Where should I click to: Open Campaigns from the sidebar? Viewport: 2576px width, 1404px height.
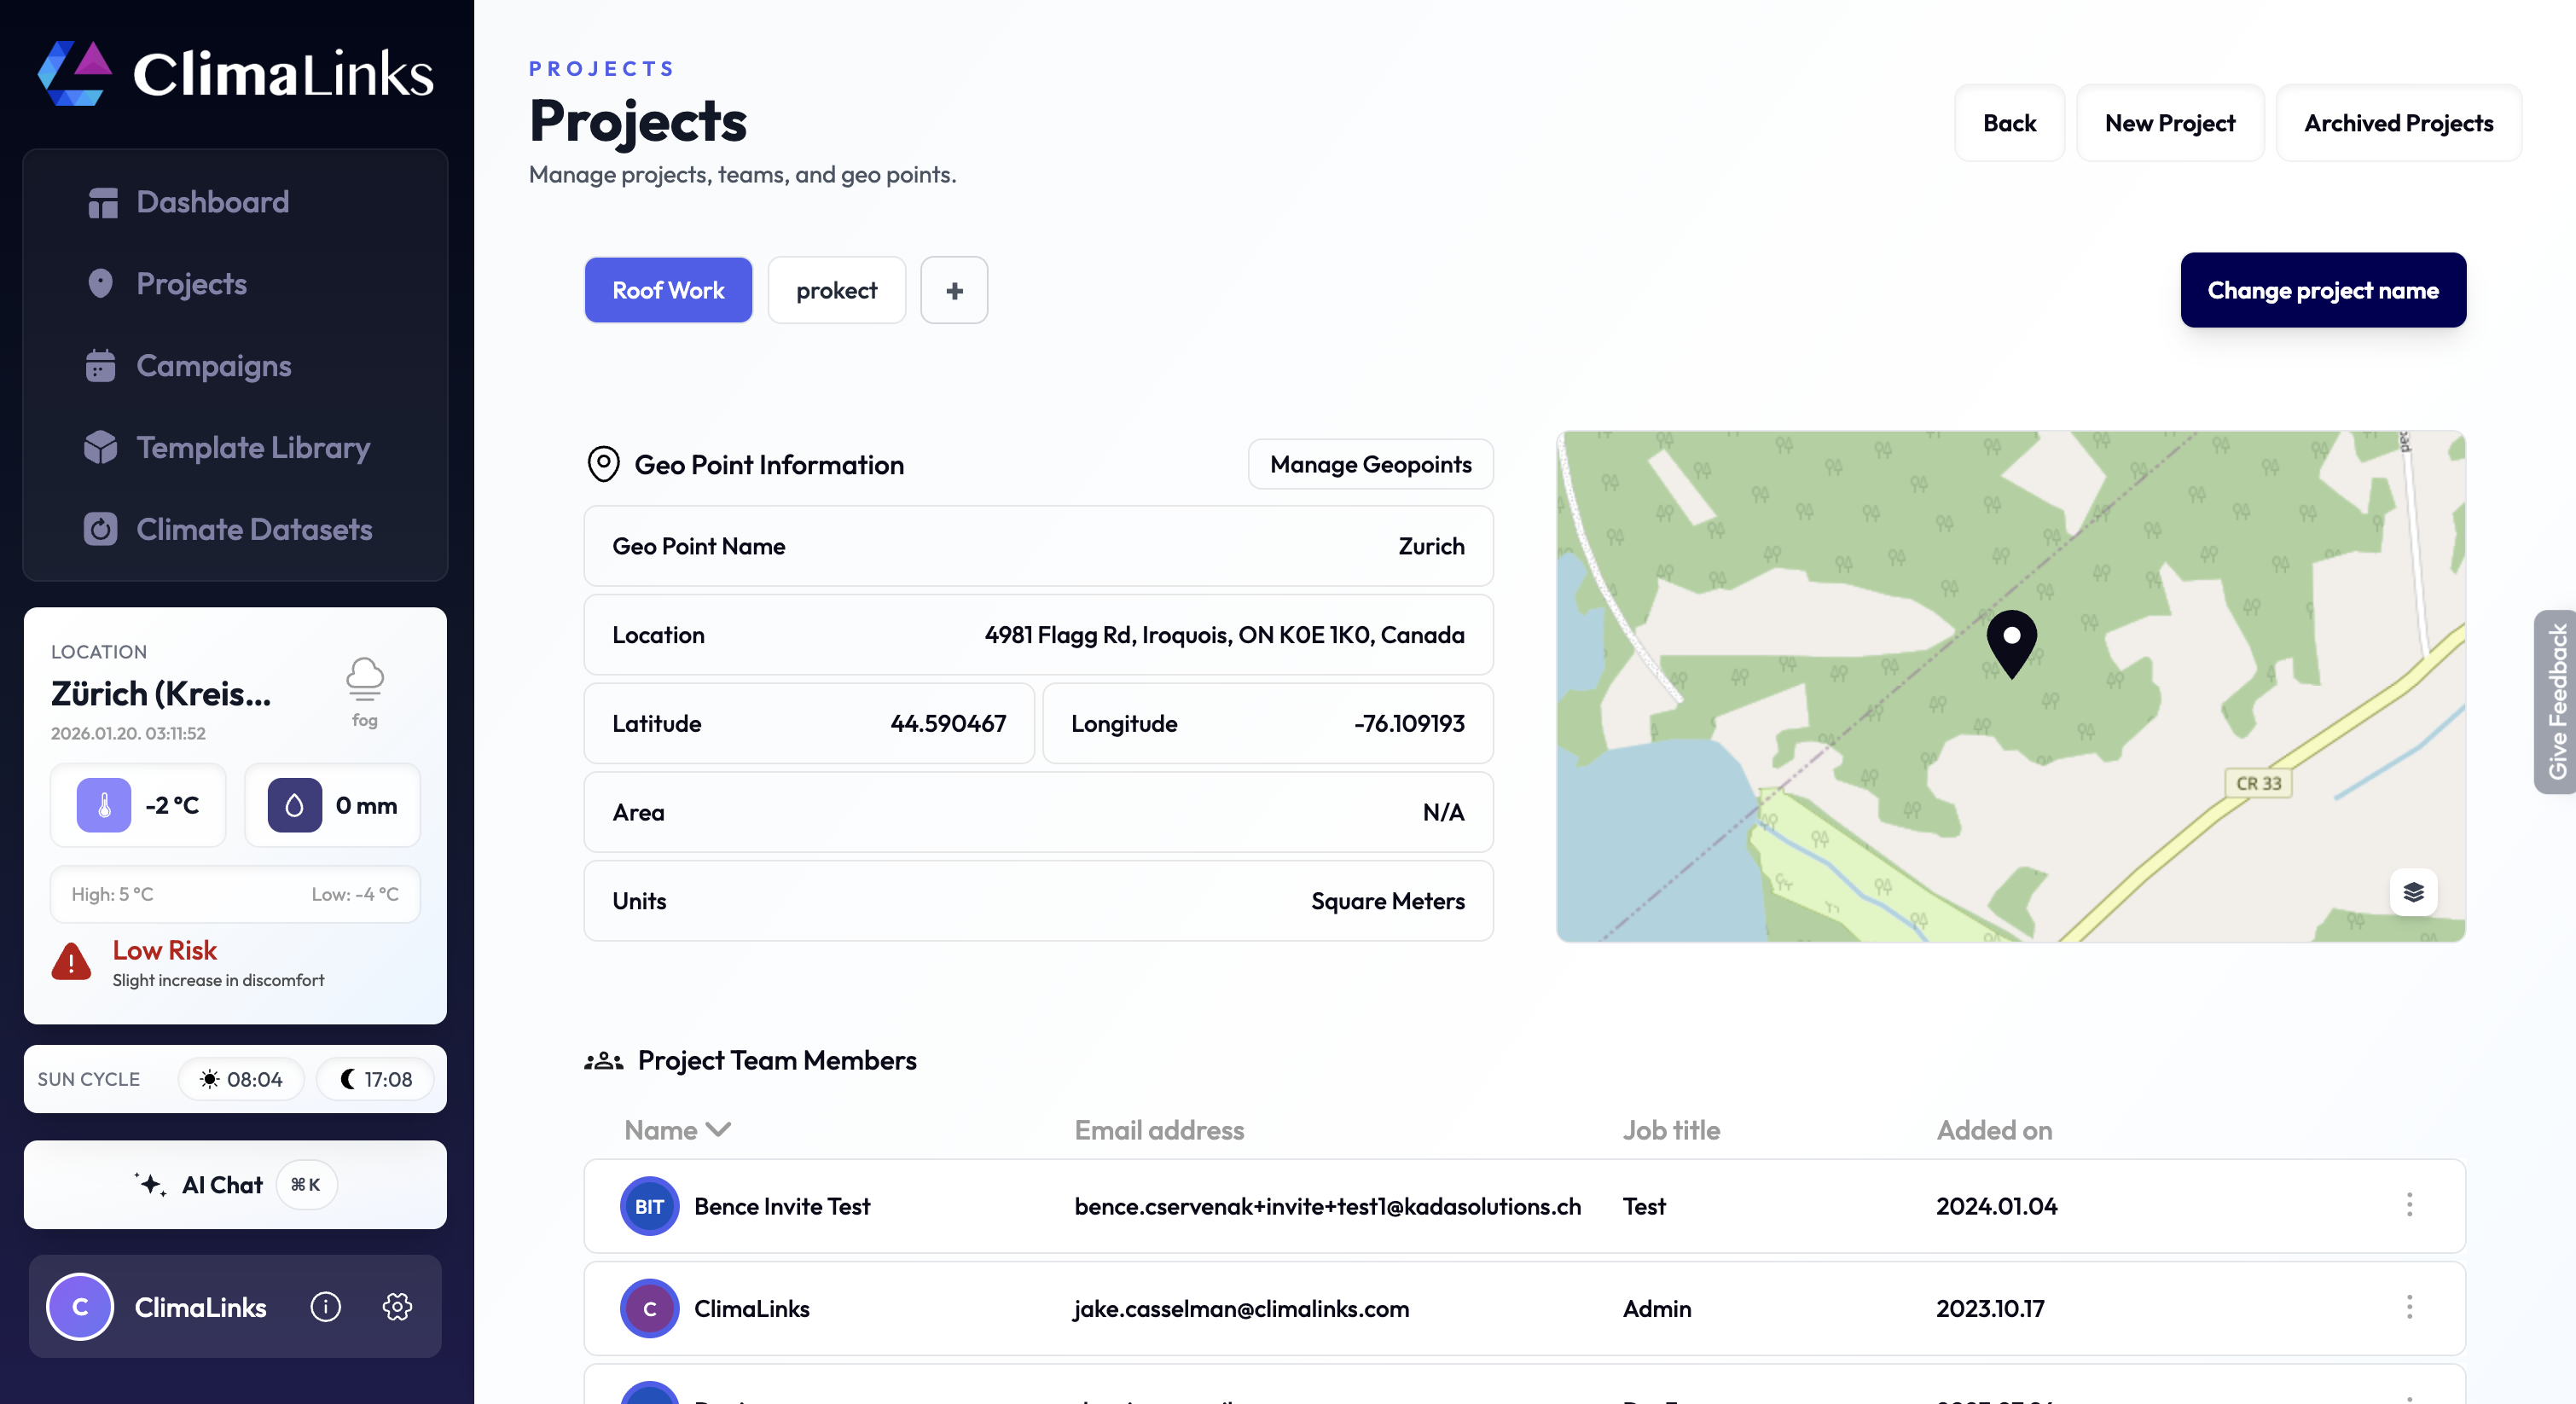[x=213, y=365]
